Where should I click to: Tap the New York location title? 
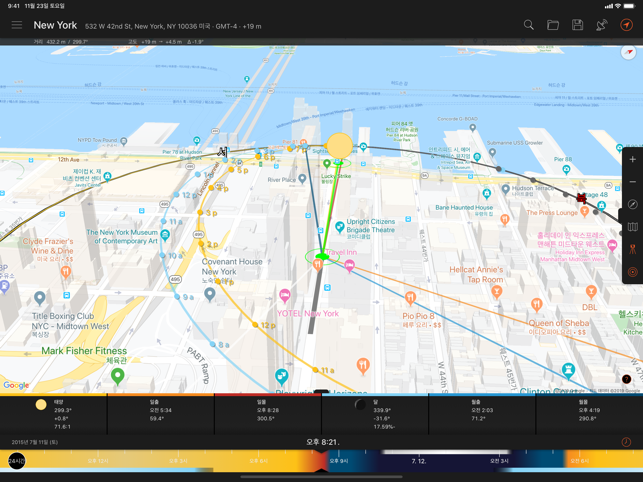[55, 25]
